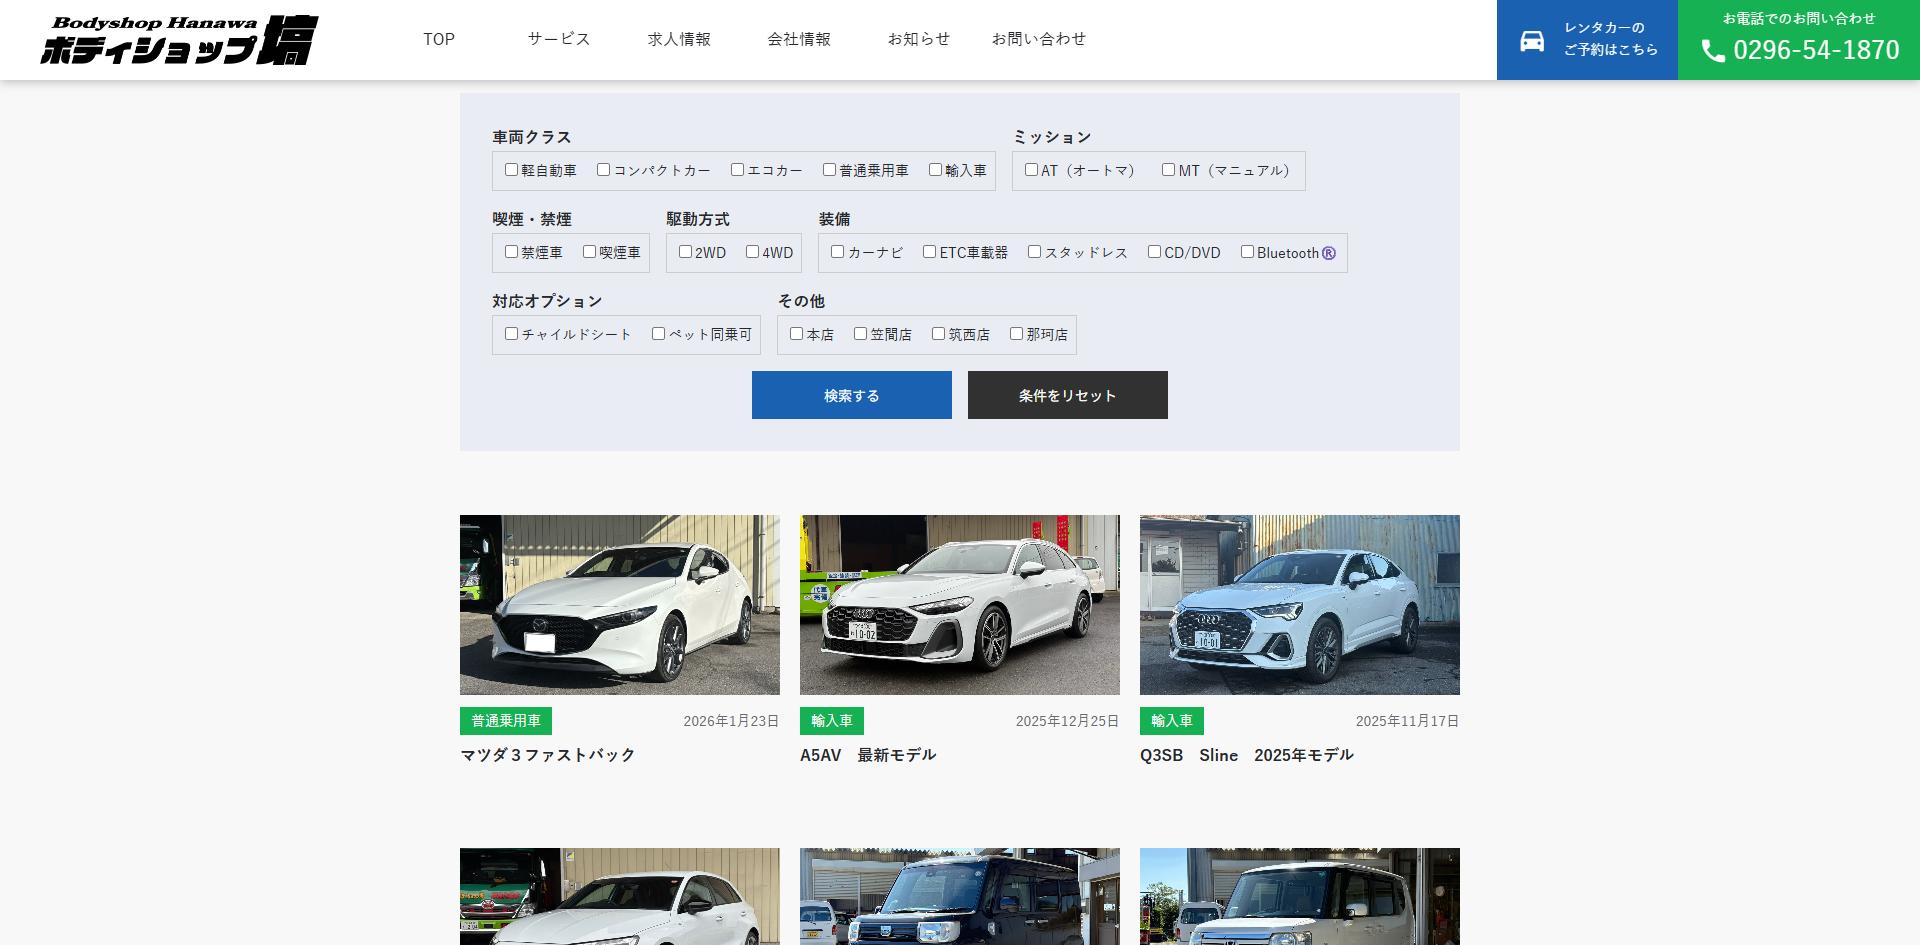Check the スタッドレス checkbox
The image size is (1920, 945).
pos(1034,252)
